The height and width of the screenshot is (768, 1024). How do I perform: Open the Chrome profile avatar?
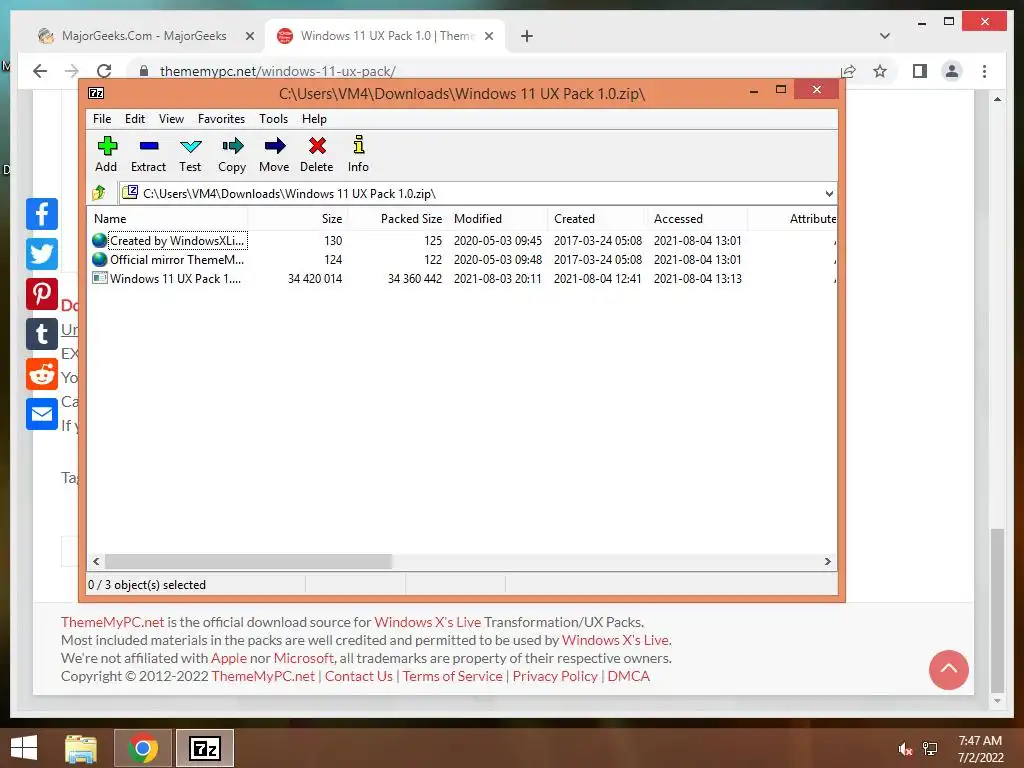(x=952, y=71)
